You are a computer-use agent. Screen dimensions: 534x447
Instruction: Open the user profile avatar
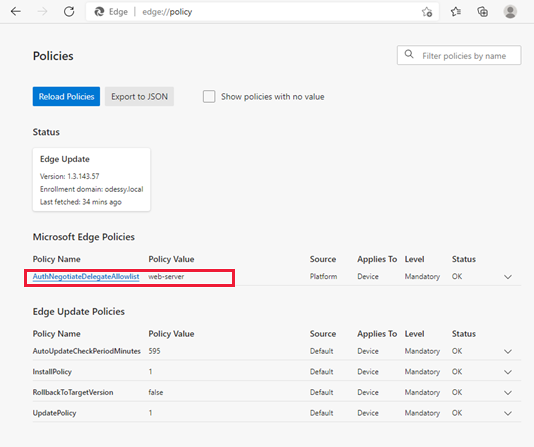(x=510, y=12)
